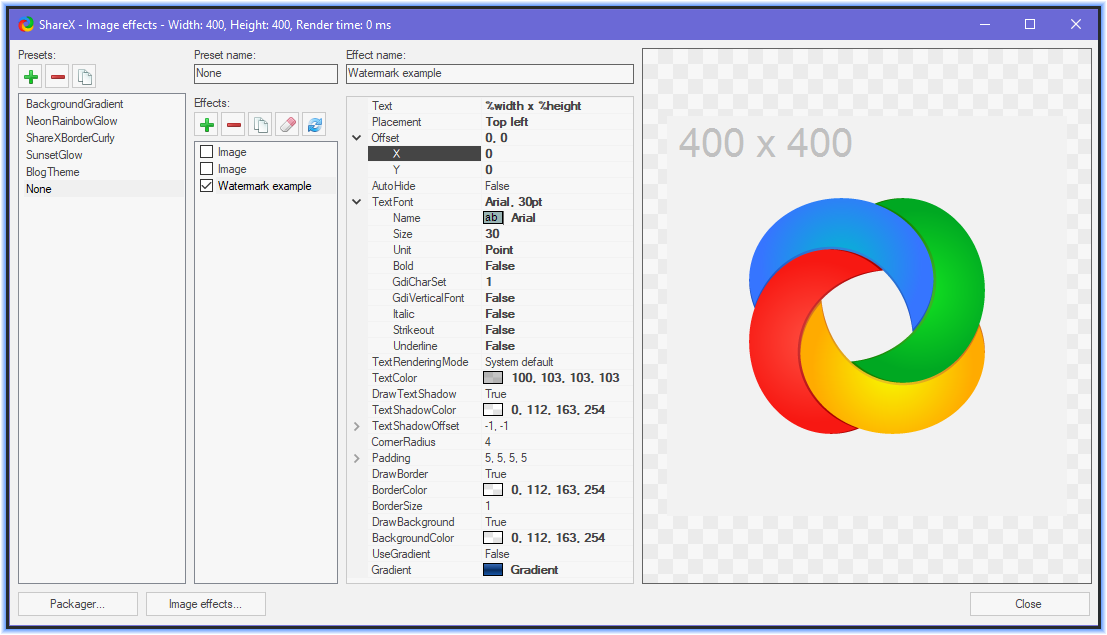Click the TextColor gray color swatch
Image resolution: width=1107 pixels, height=635 pixels.
pos(492,378)
